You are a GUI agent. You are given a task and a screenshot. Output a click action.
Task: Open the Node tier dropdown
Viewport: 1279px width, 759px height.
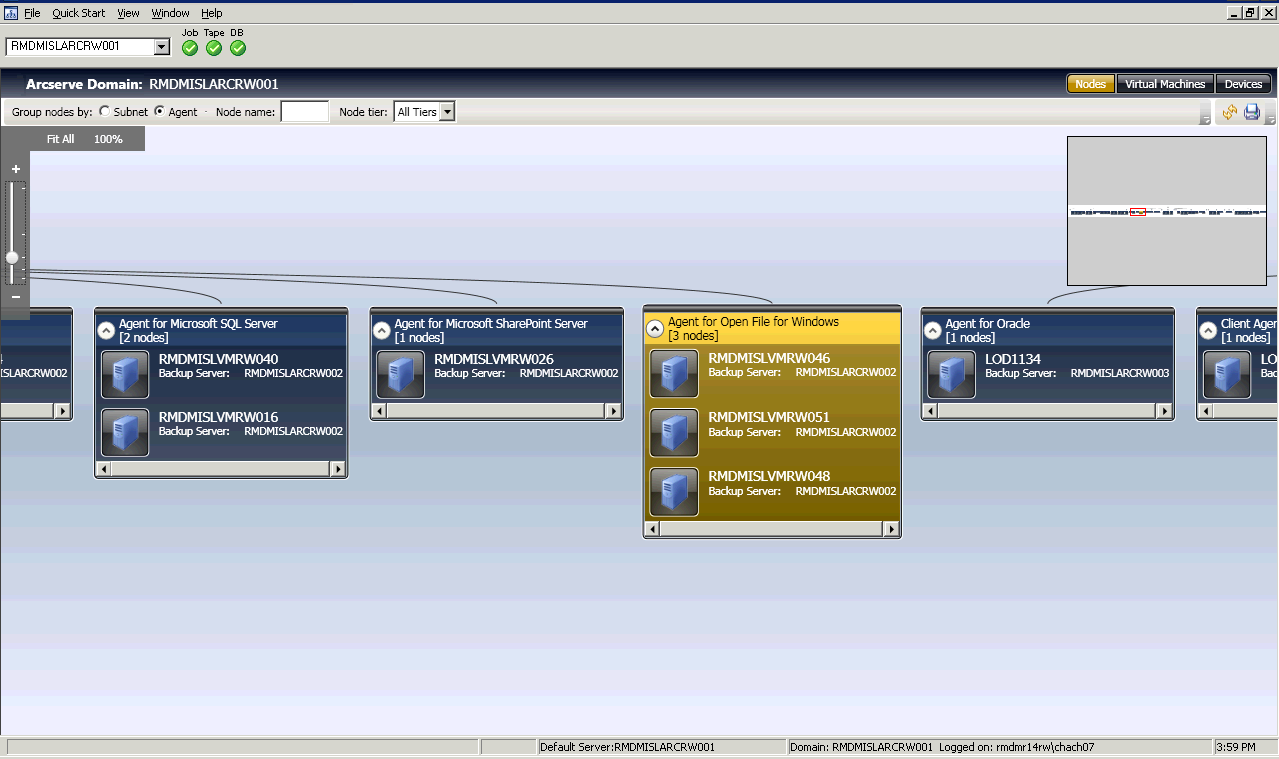point(447,112)
